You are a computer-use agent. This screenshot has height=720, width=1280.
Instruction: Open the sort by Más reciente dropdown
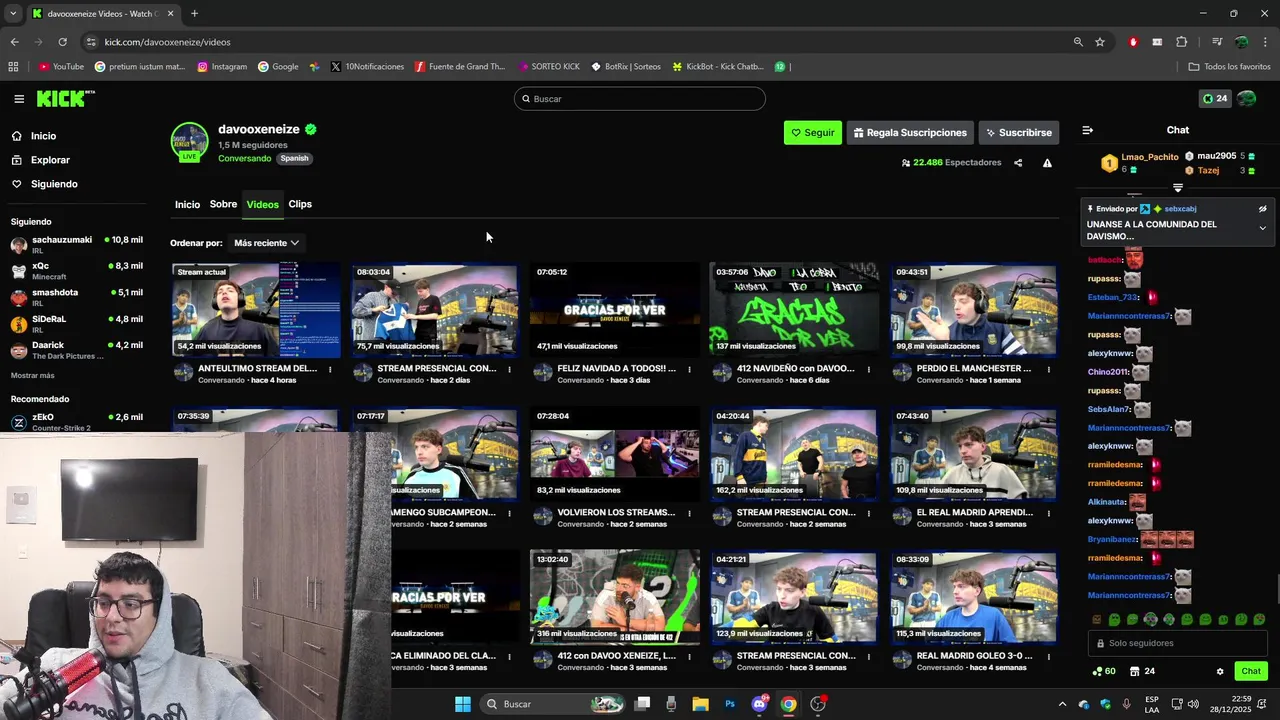click(x=266, y=243)
